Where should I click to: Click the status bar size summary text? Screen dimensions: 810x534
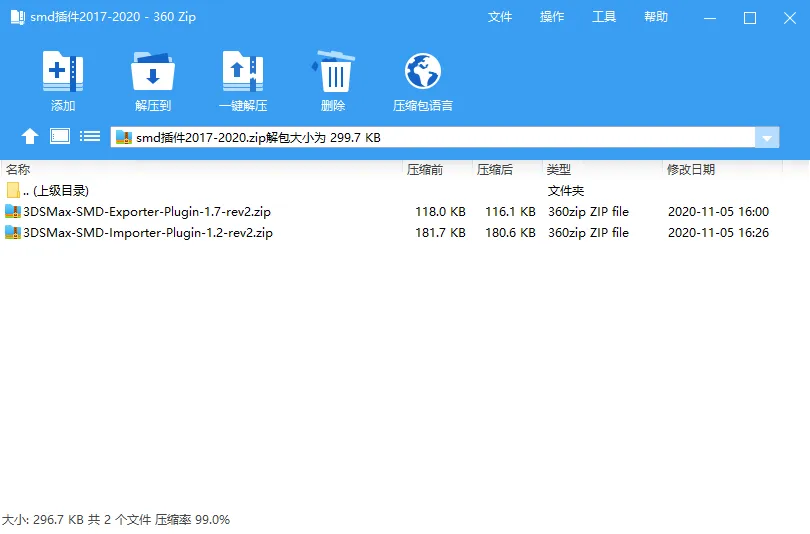[116, 520]
